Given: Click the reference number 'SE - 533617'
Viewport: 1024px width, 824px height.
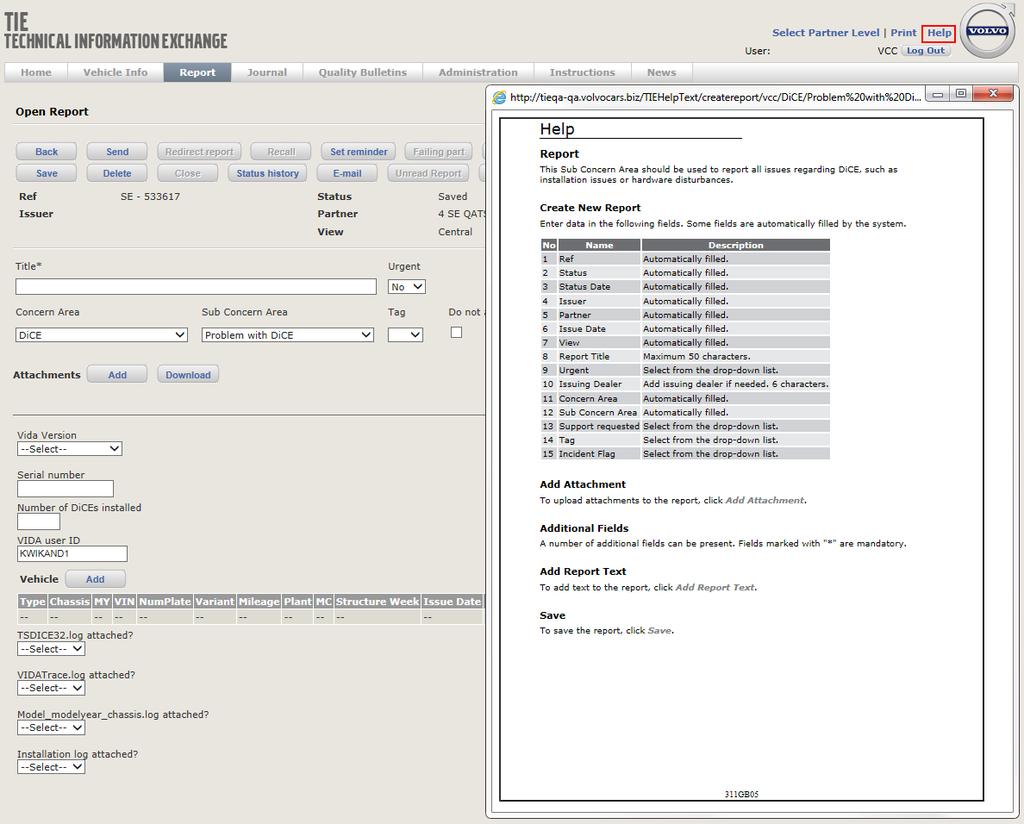Looking at the screenshot, I should [x=150, y=197].
